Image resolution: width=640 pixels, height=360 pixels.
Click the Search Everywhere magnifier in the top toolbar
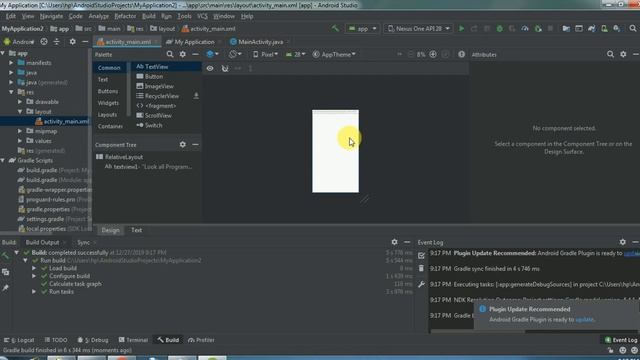coord(633,29)
